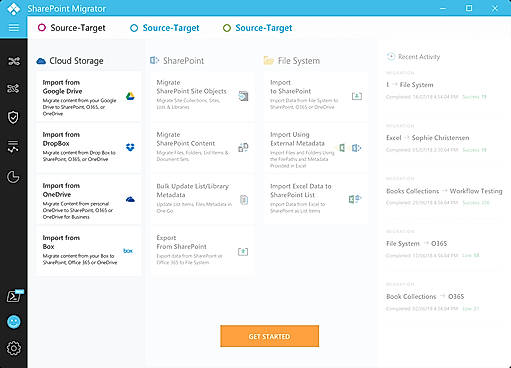Click the Recent Activity clock icon
This screenshot has height=368, width=511.
click(391, 56)
